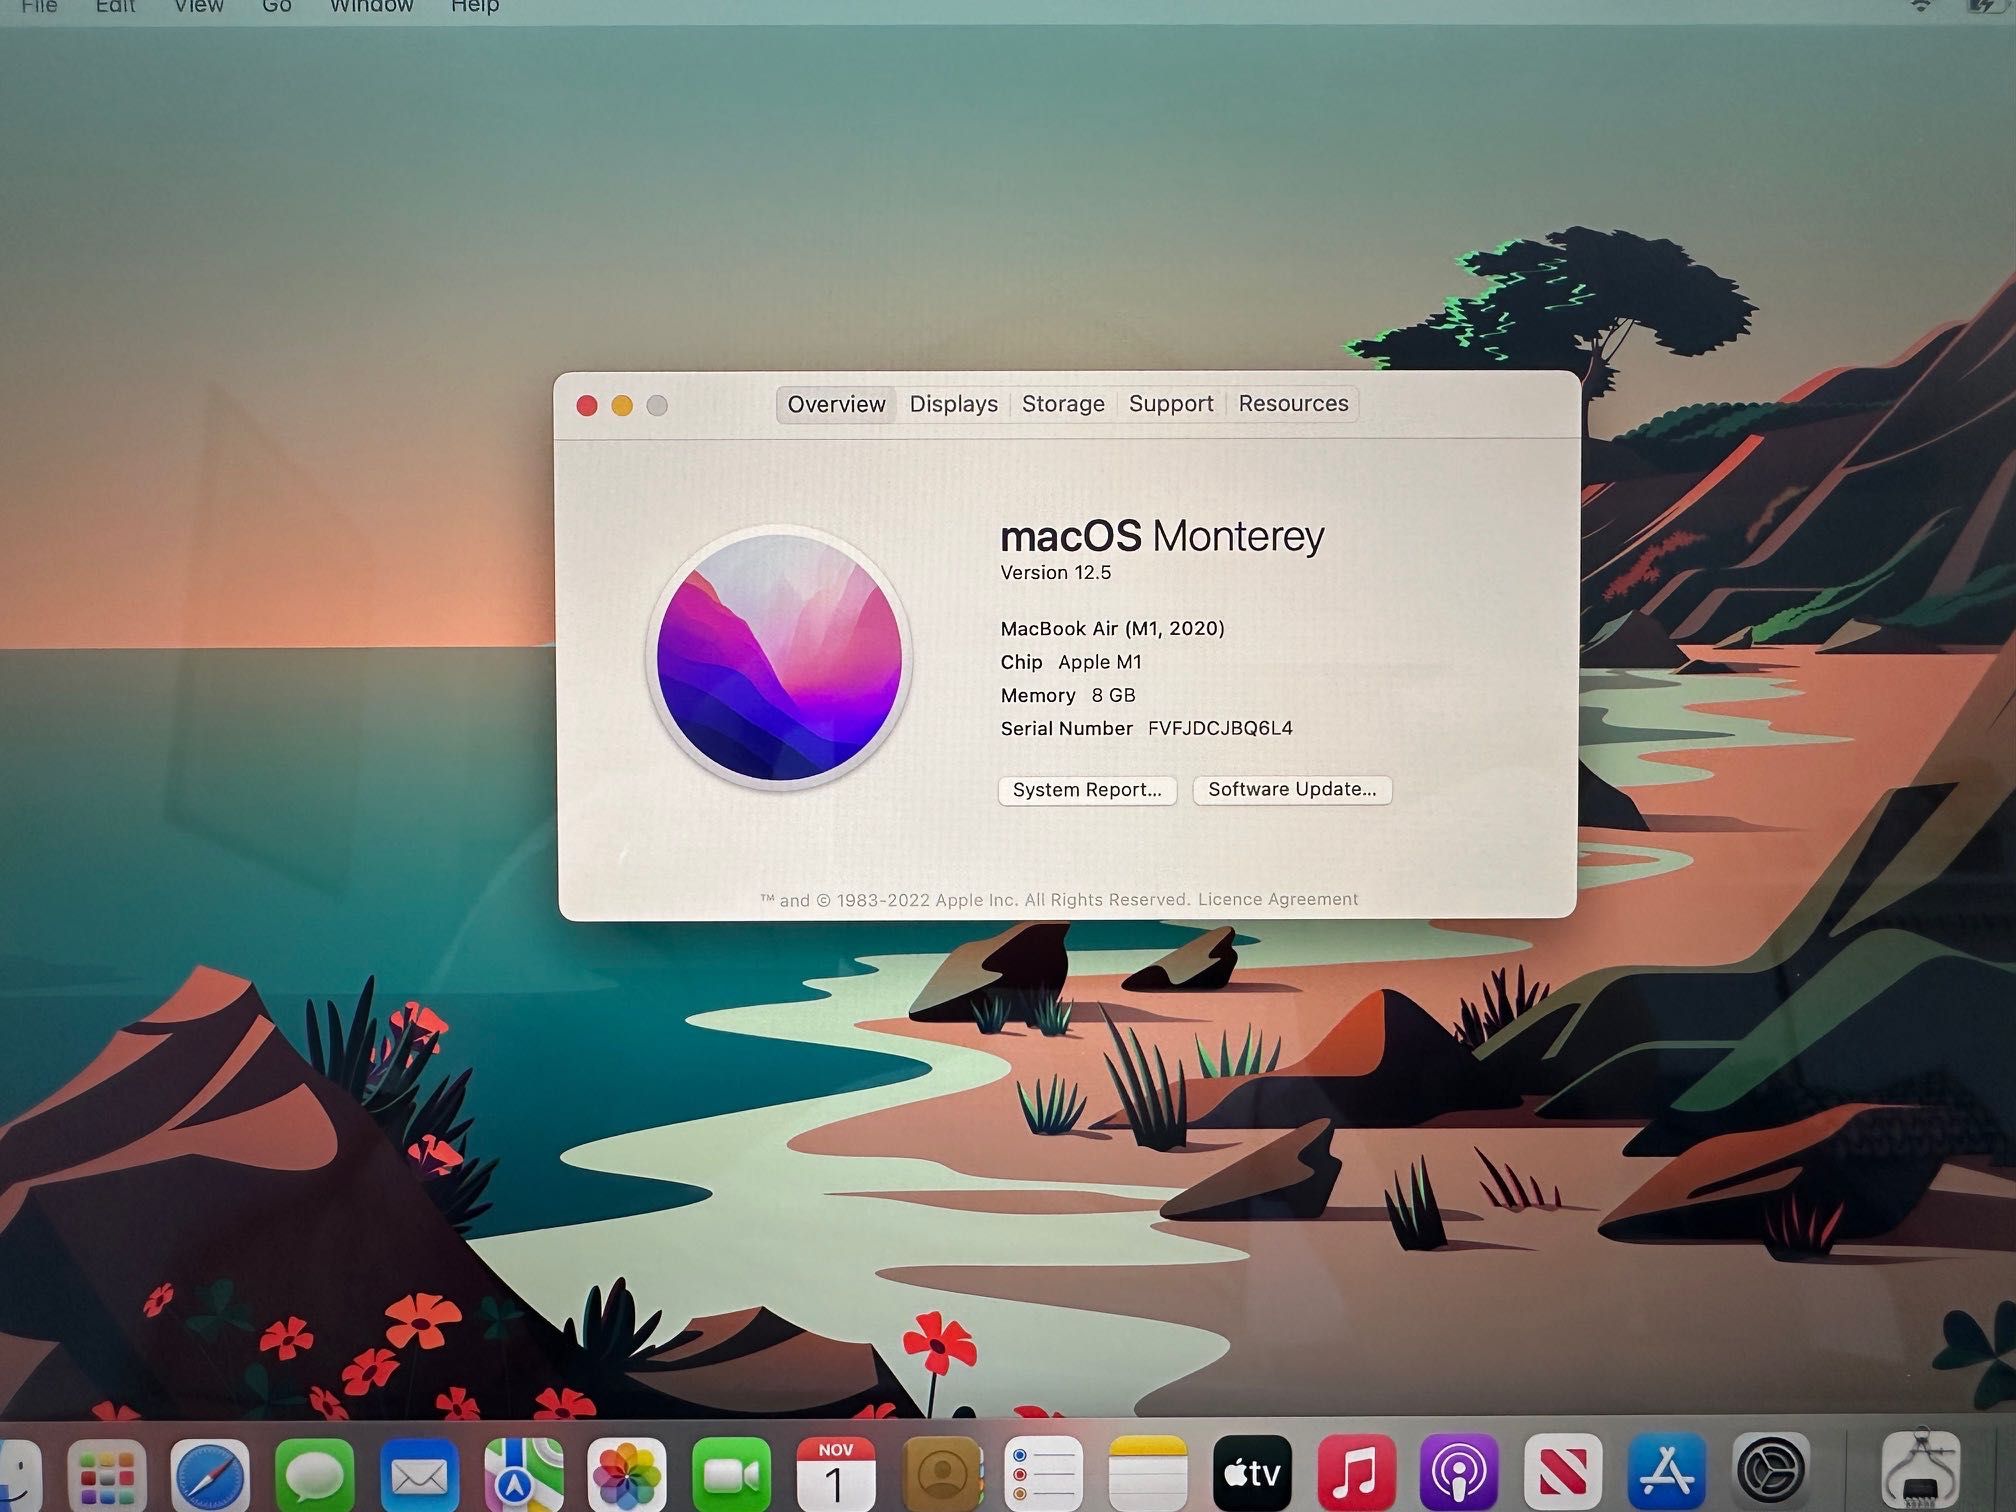Open the Licence Agreement link
Screen dimensions: 2016x1512
pyautogui.click(x=1278, y=899)
